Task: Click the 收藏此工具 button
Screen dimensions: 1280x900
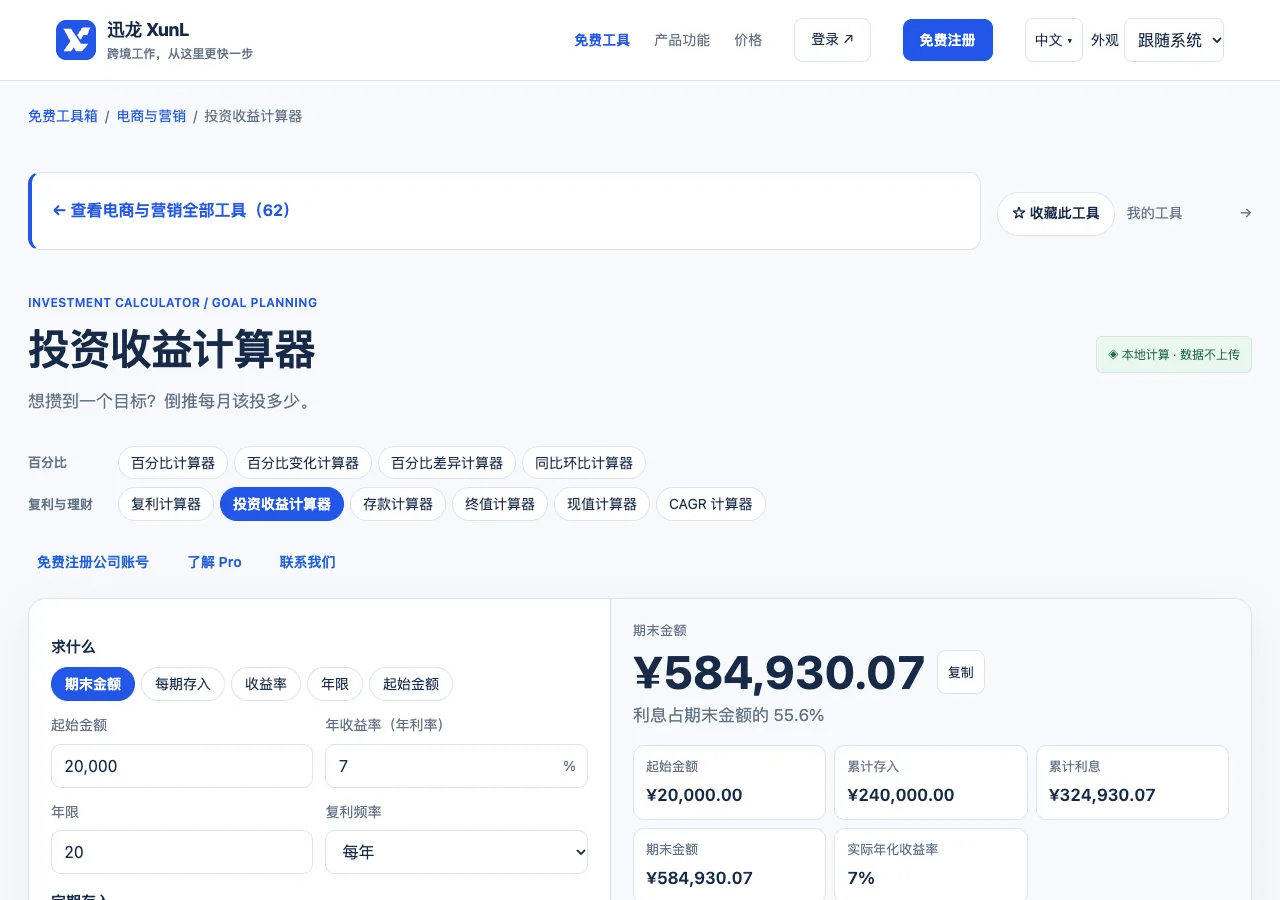Action: [1056, 214]
